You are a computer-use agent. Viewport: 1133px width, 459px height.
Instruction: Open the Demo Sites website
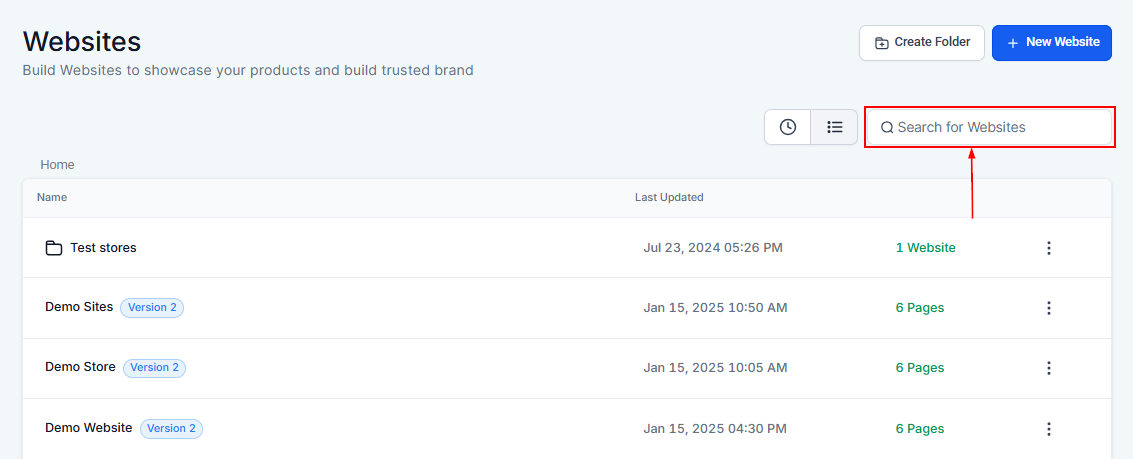tap(79, 307)
